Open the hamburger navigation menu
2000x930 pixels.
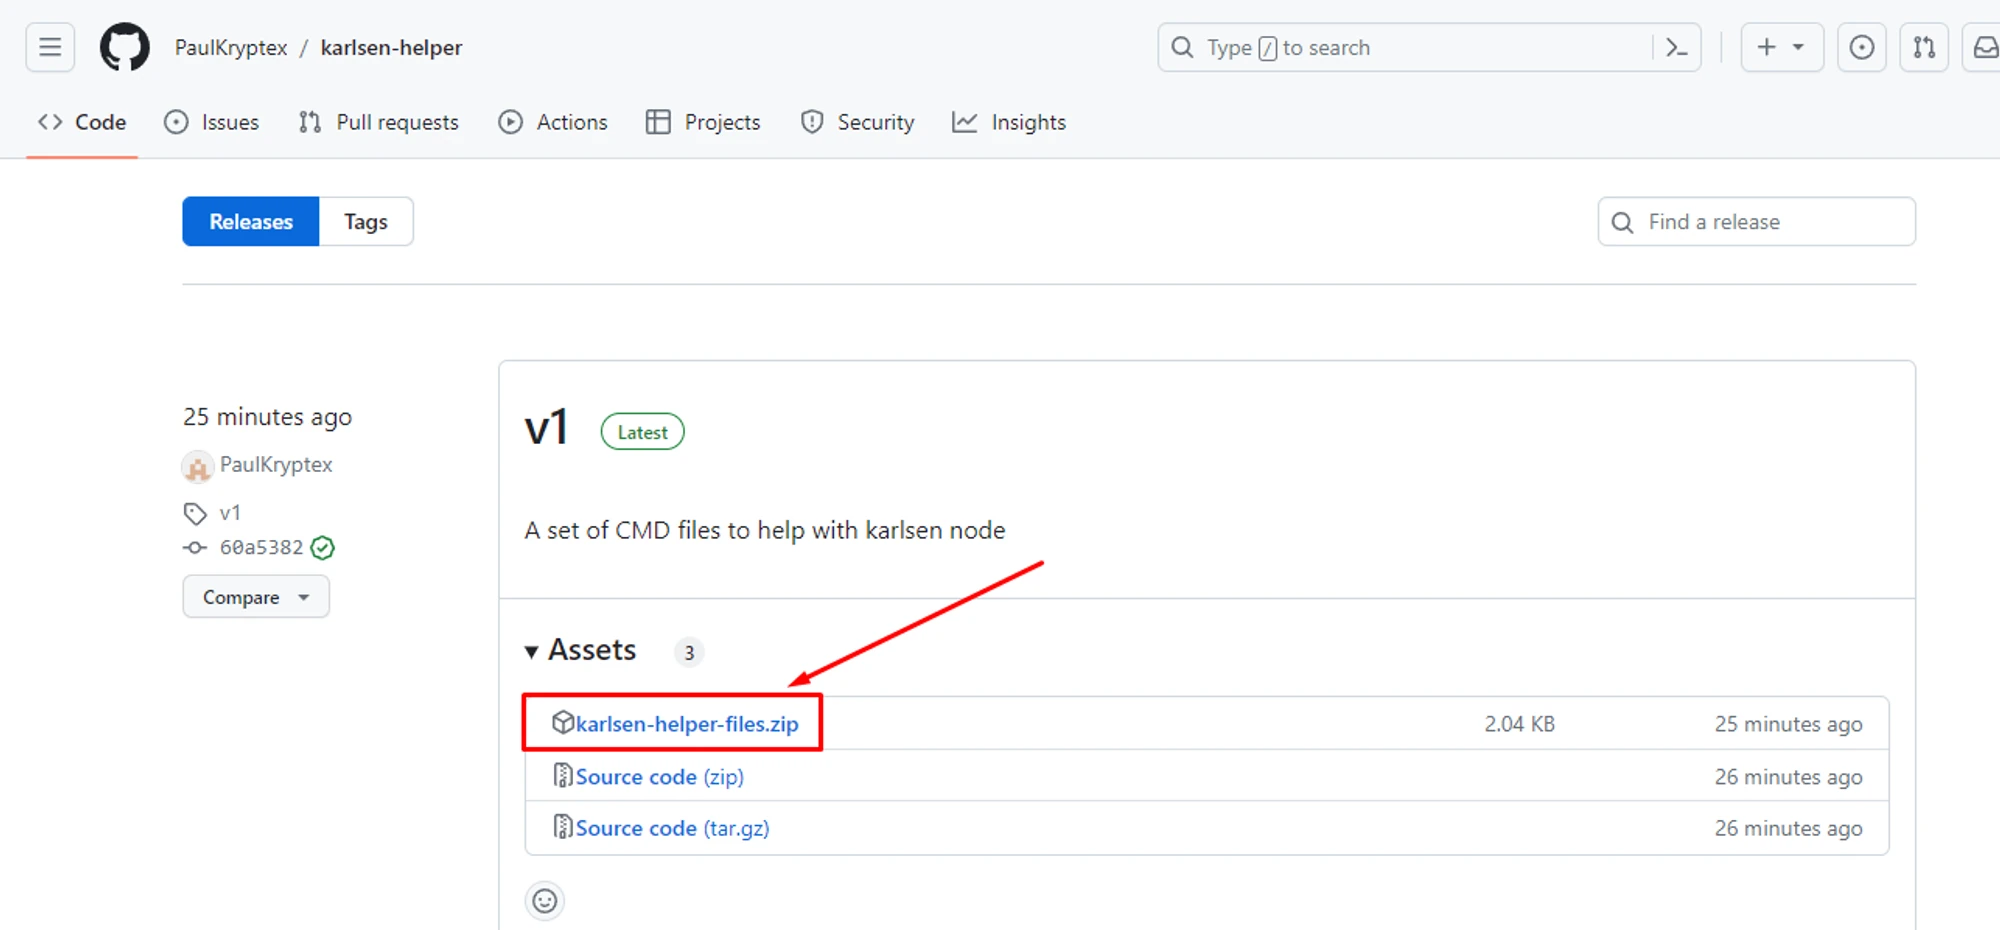(50, 47)
